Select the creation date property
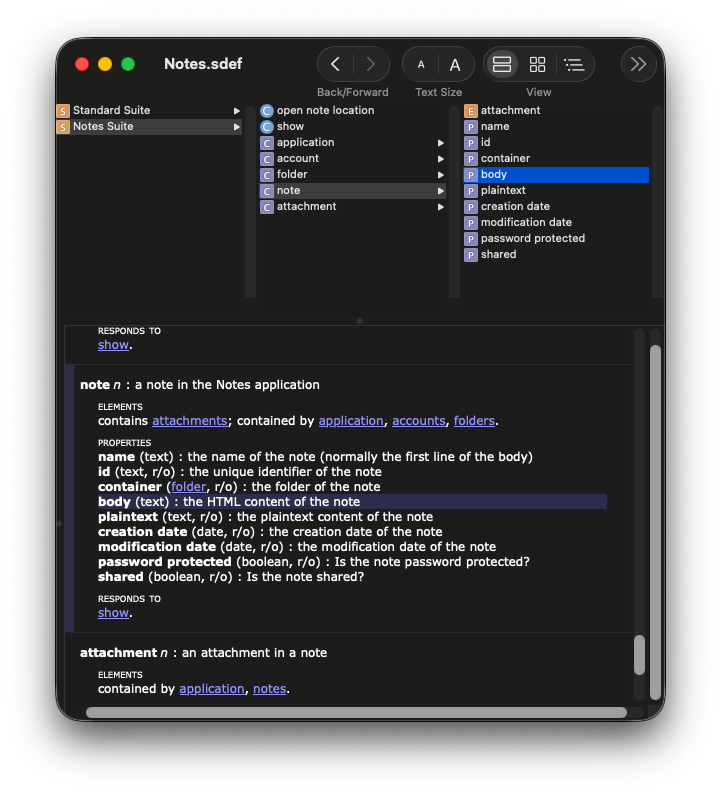 [556, 207]
